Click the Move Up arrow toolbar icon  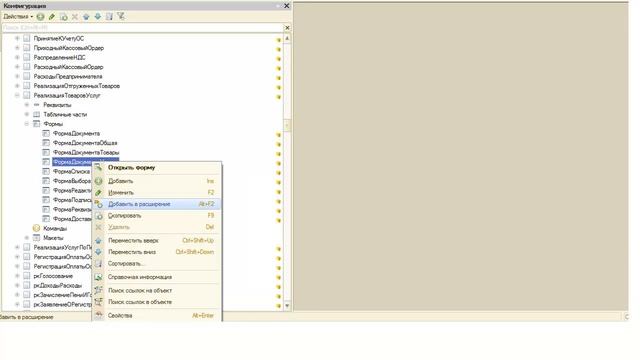click(86, 17)
